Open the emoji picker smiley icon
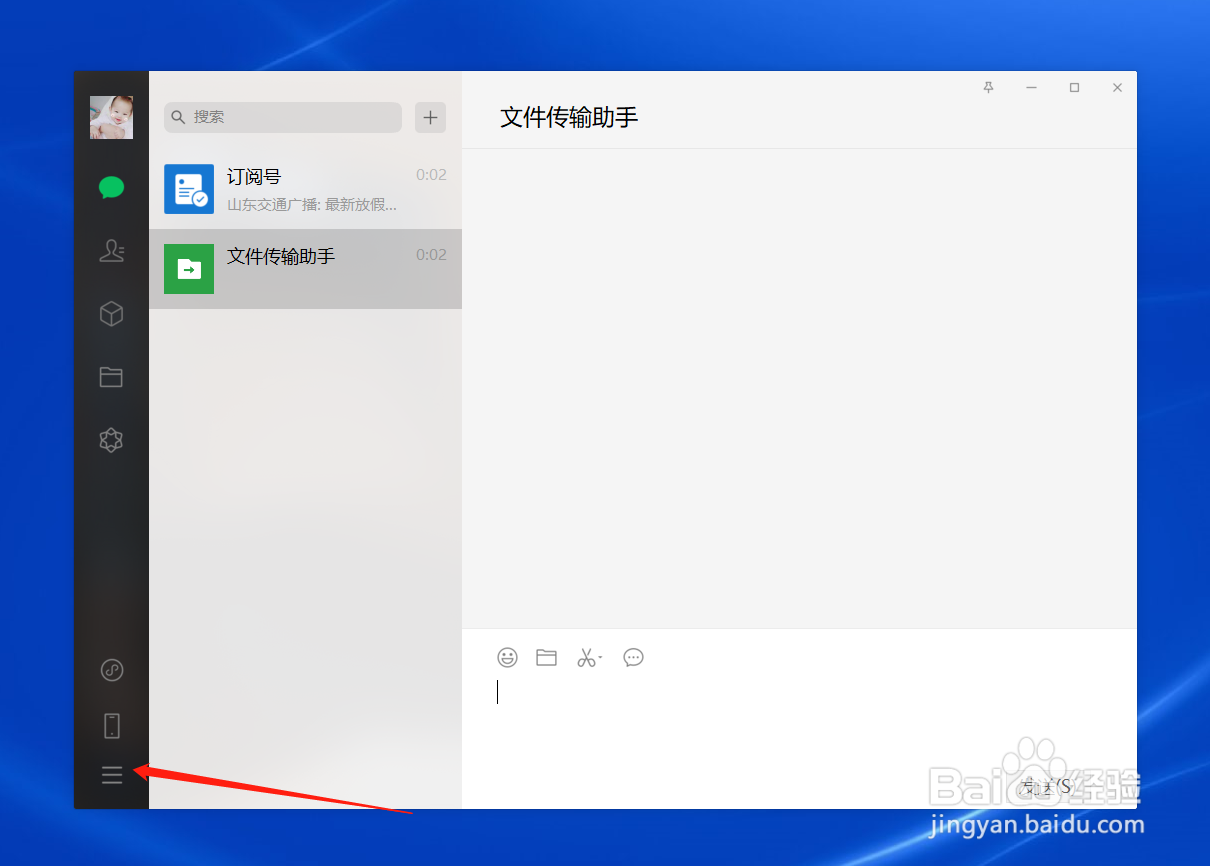Image resolution: width=1210 pixels, height=866 pixels. 508,657
